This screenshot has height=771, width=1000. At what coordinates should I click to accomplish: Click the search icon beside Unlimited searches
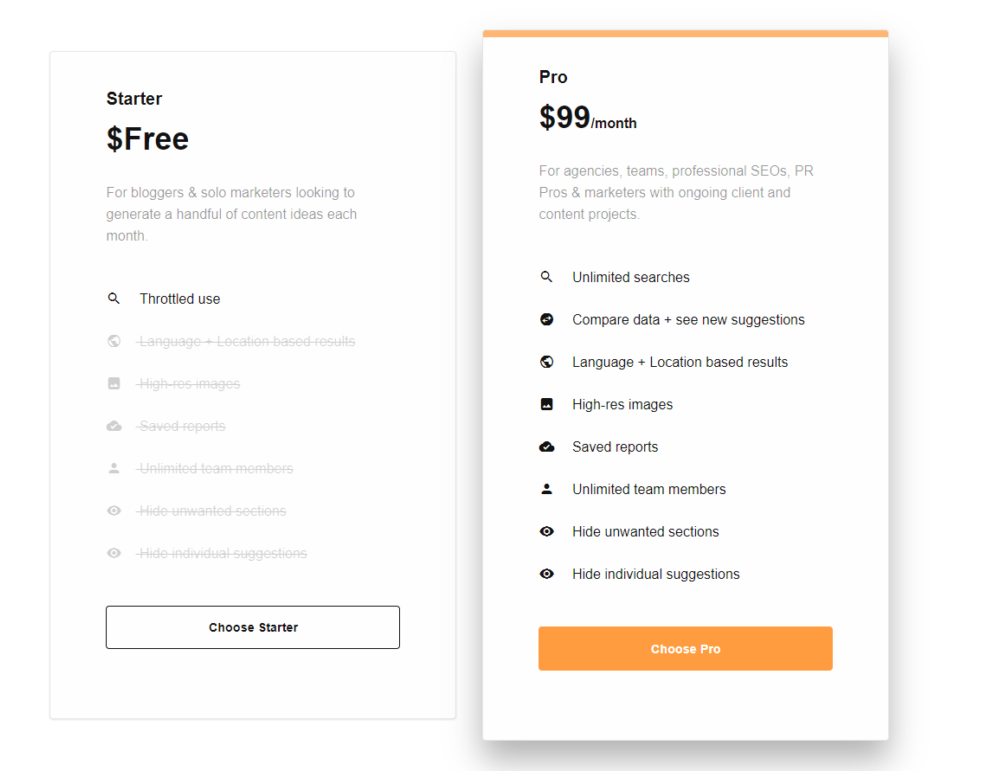coord(546,277)
